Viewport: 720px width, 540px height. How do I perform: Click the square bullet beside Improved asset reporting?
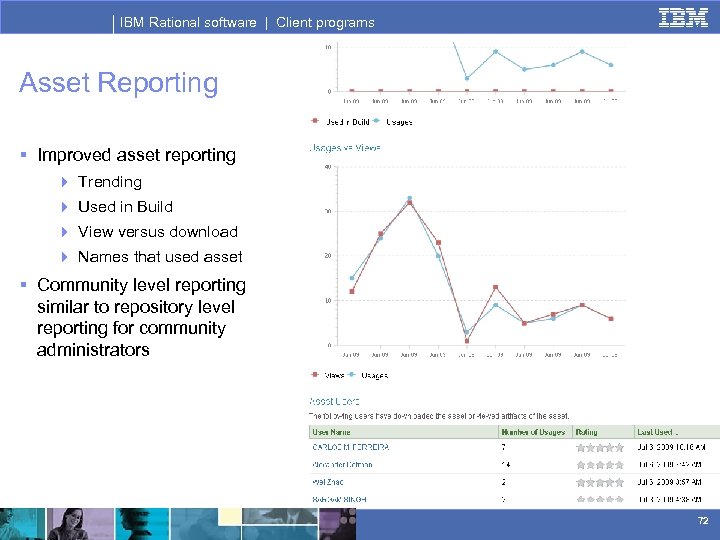(23, 155)
